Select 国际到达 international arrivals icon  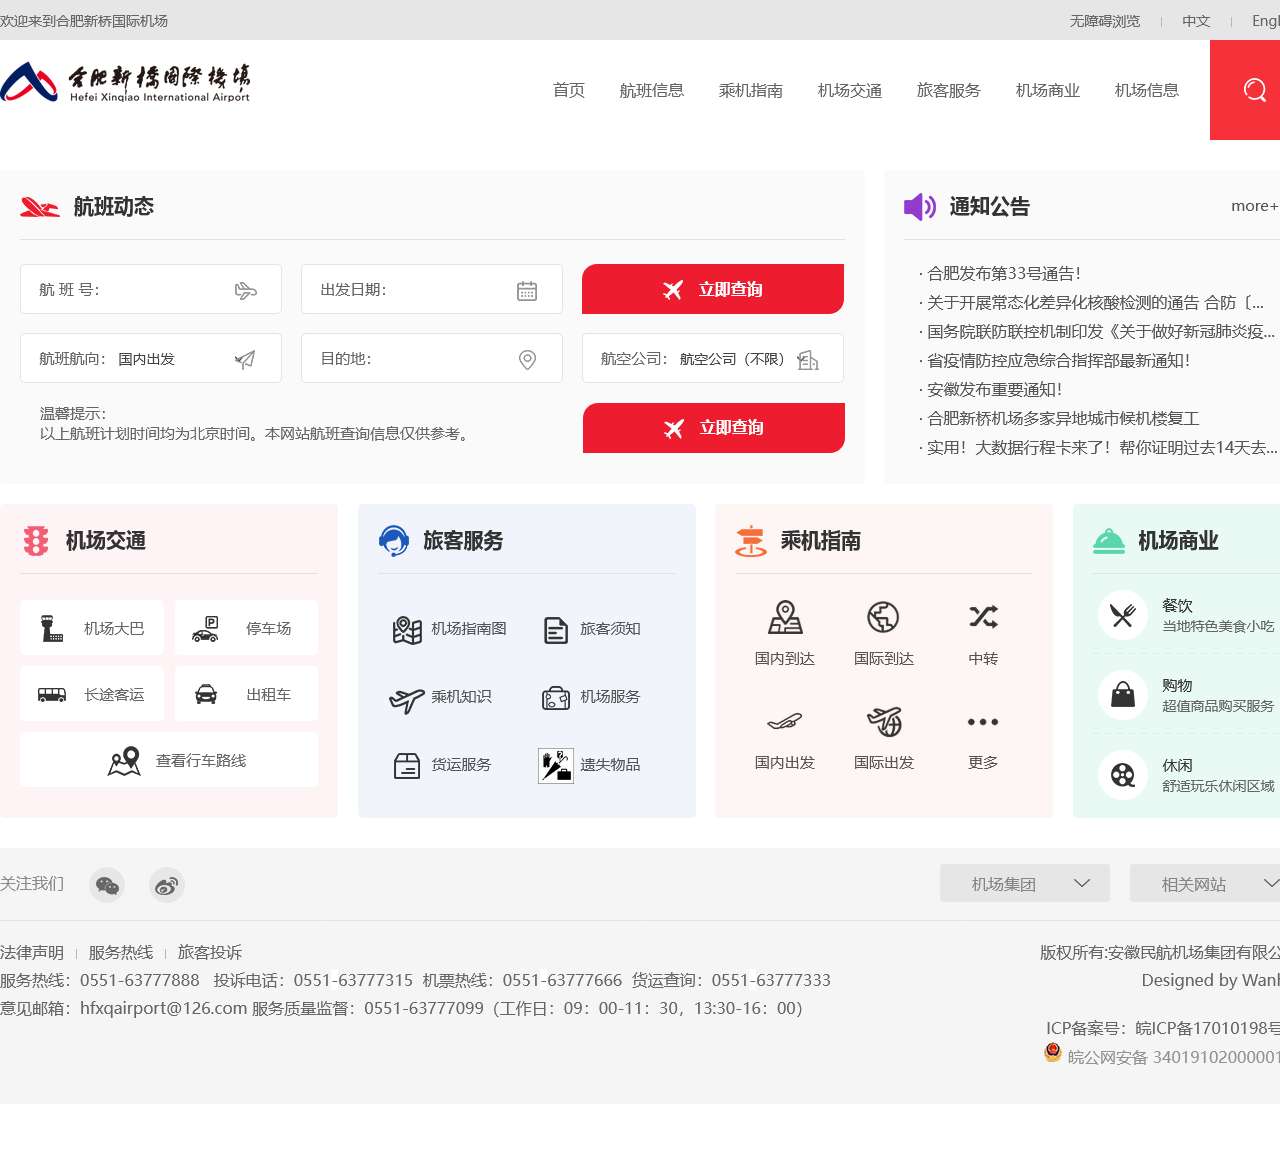pos(883,617)
